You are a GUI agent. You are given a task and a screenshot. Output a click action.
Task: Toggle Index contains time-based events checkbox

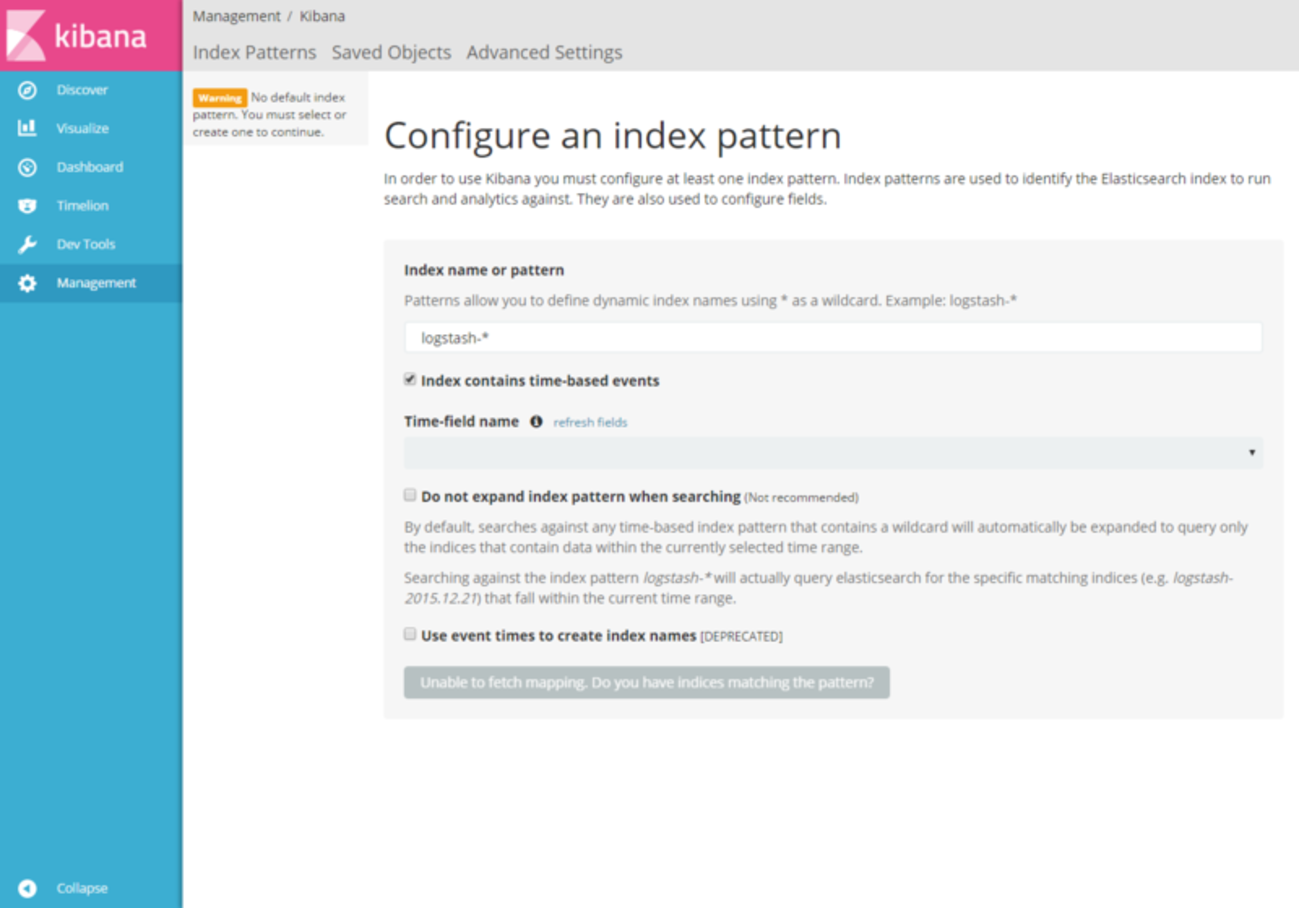pyautogui.click(x=410, y=380)
